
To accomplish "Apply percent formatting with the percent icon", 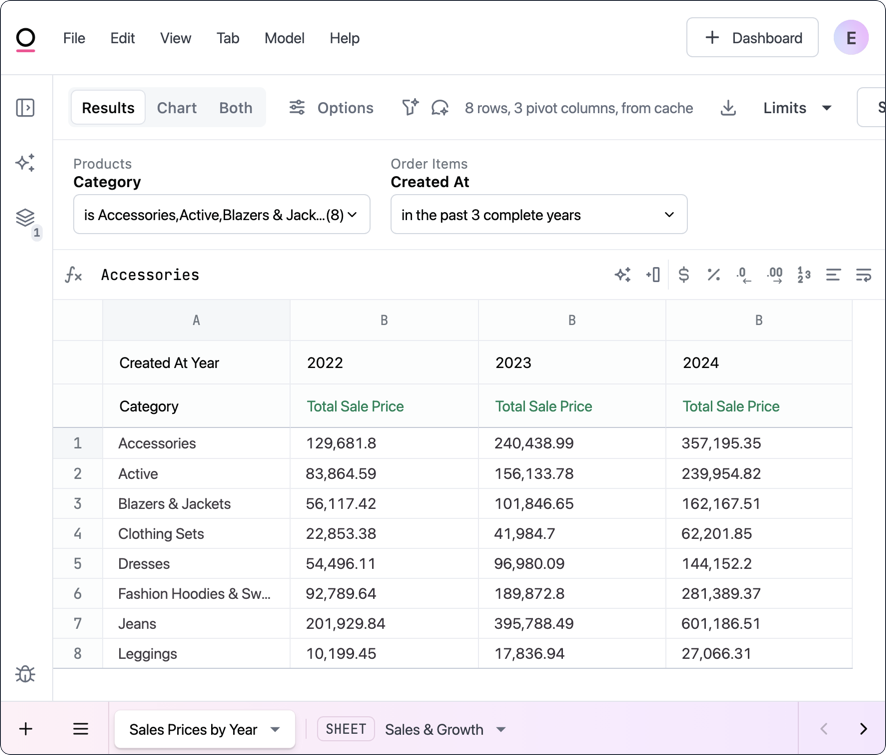I will click(x=713, y=274).
